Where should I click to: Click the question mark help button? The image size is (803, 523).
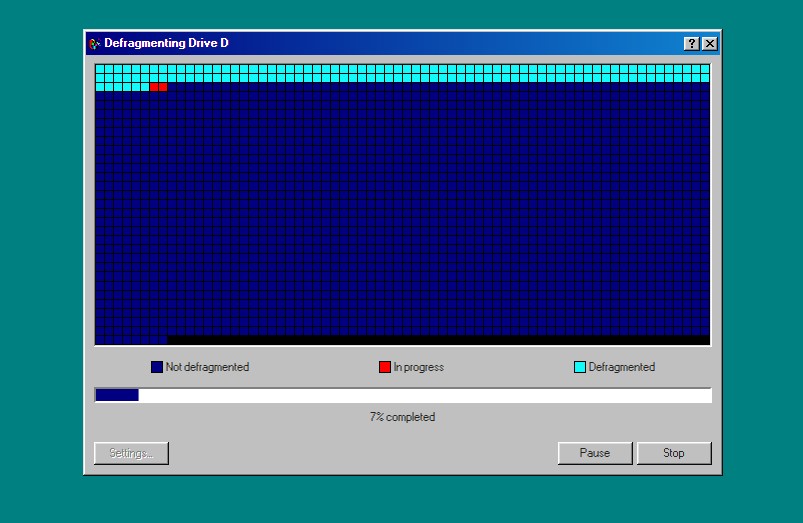tap(691, 43)
